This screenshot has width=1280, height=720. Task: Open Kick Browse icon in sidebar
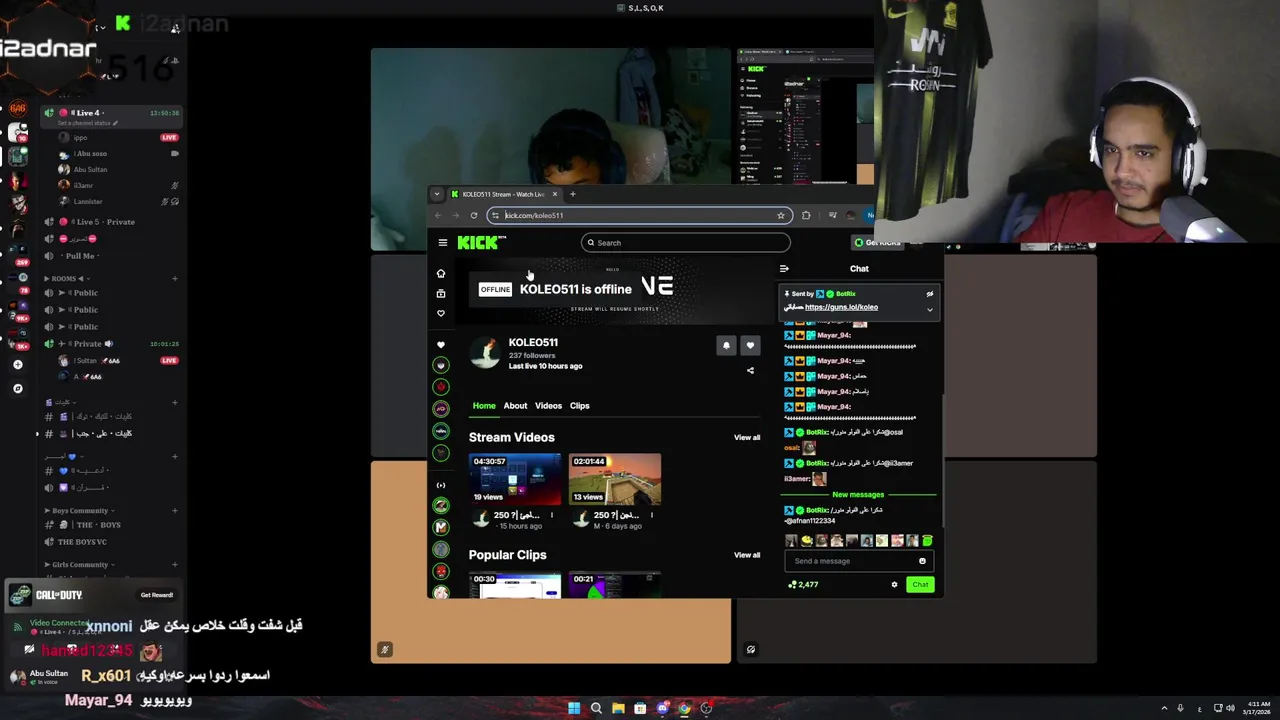point(441,293)
